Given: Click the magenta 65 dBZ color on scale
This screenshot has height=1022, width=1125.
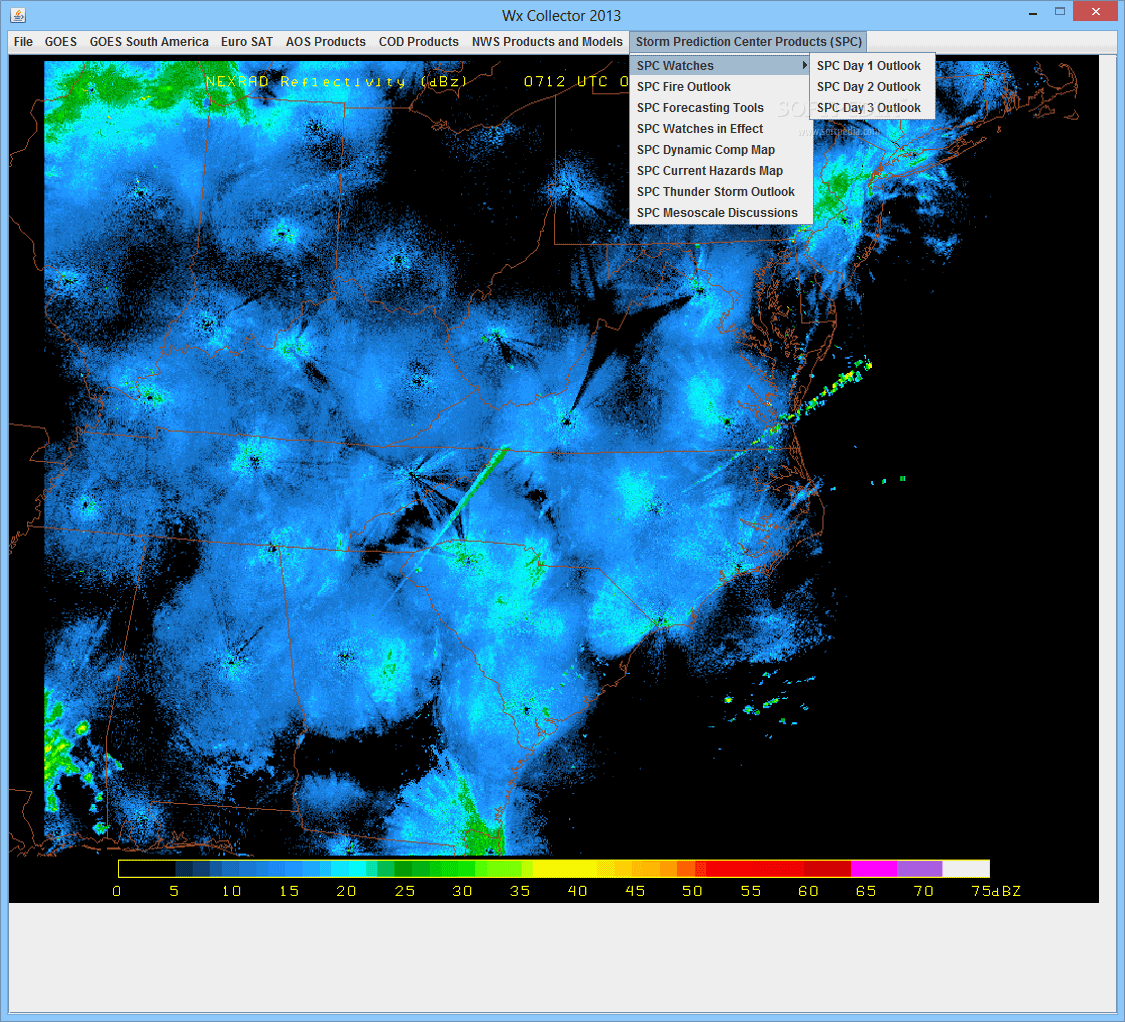Looking at the screenshot, I should pyautogui.click(x=873, y=868).
